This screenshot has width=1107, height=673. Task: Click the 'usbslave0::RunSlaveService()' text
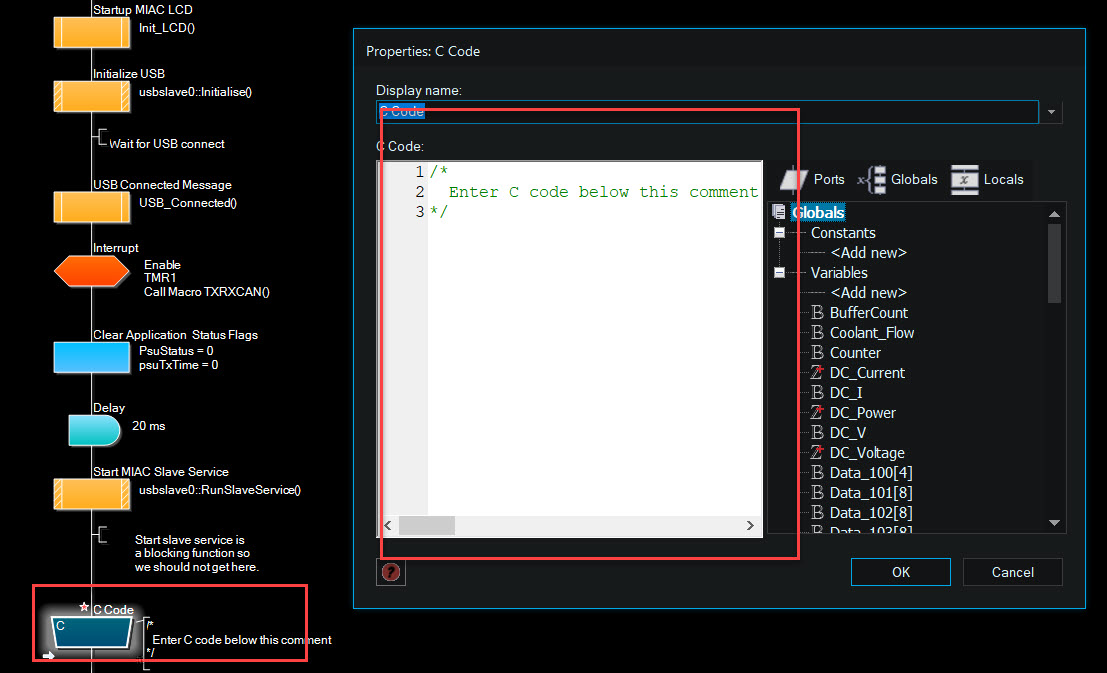pos(220,490)
